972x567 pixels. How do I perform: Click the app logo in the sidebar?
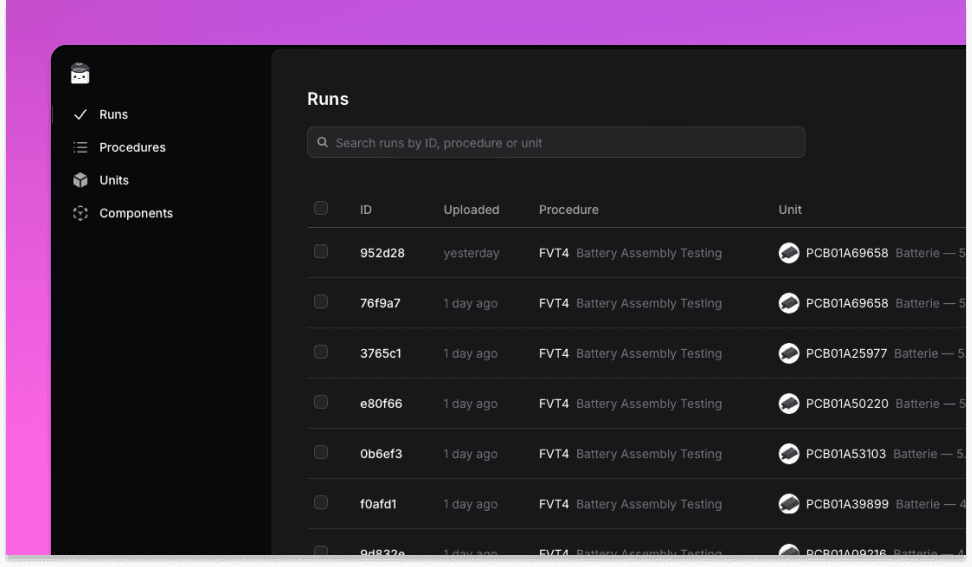tap(80, 73)
